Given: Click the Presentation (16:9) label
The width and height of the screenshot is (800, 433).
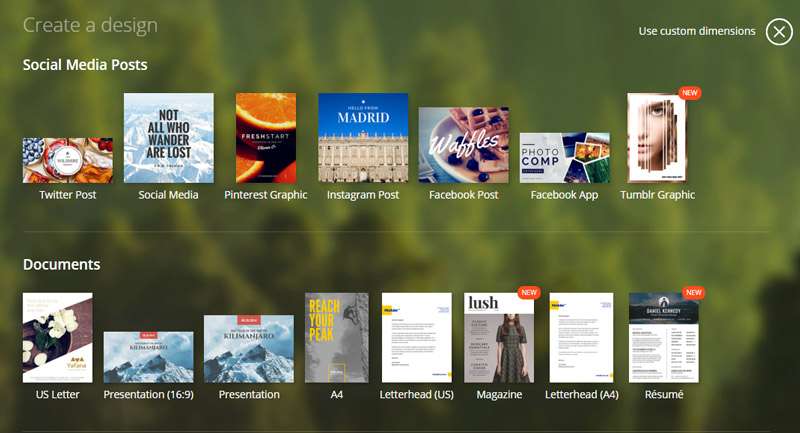Looking at the screenshot, I should pyautogui.click(x=148, y=395).
